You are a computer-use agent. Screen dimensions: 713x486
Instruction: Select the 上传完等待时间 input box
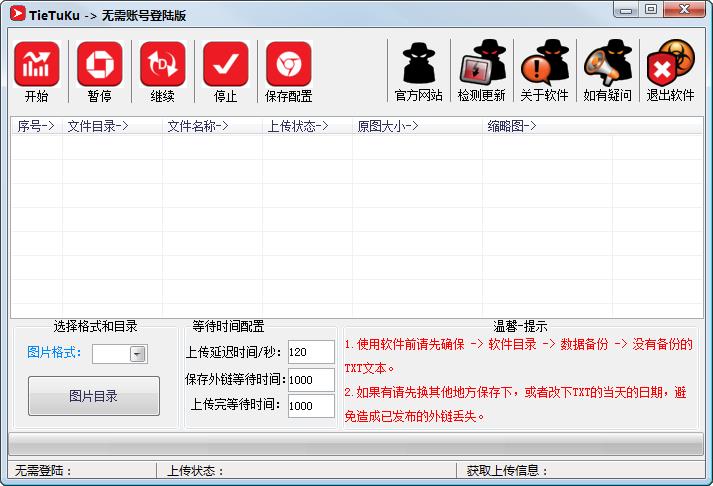point(310,406)
